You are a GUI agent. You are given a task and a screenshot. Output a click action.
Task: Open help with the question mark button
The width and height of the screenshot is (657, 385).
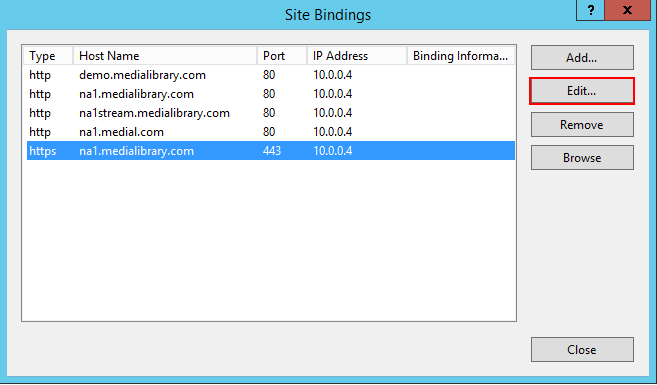point(590,10)
